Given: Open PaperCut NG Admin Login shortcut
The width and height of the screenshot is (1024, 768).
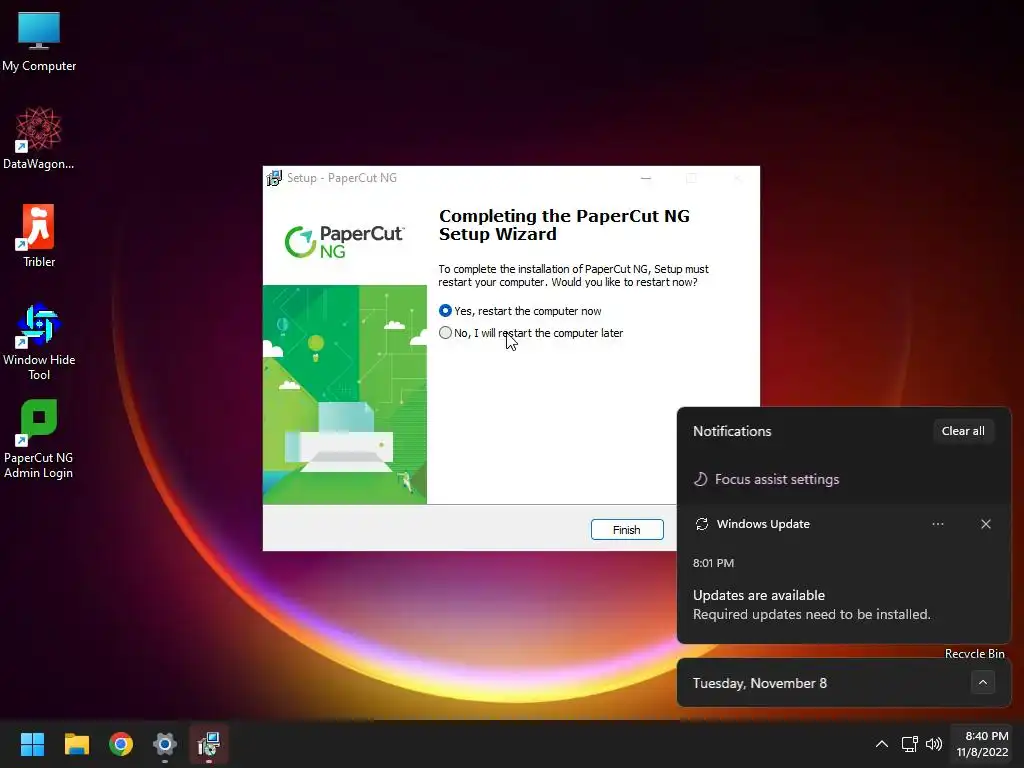Looking at the screenshot, I should (39, 440).
